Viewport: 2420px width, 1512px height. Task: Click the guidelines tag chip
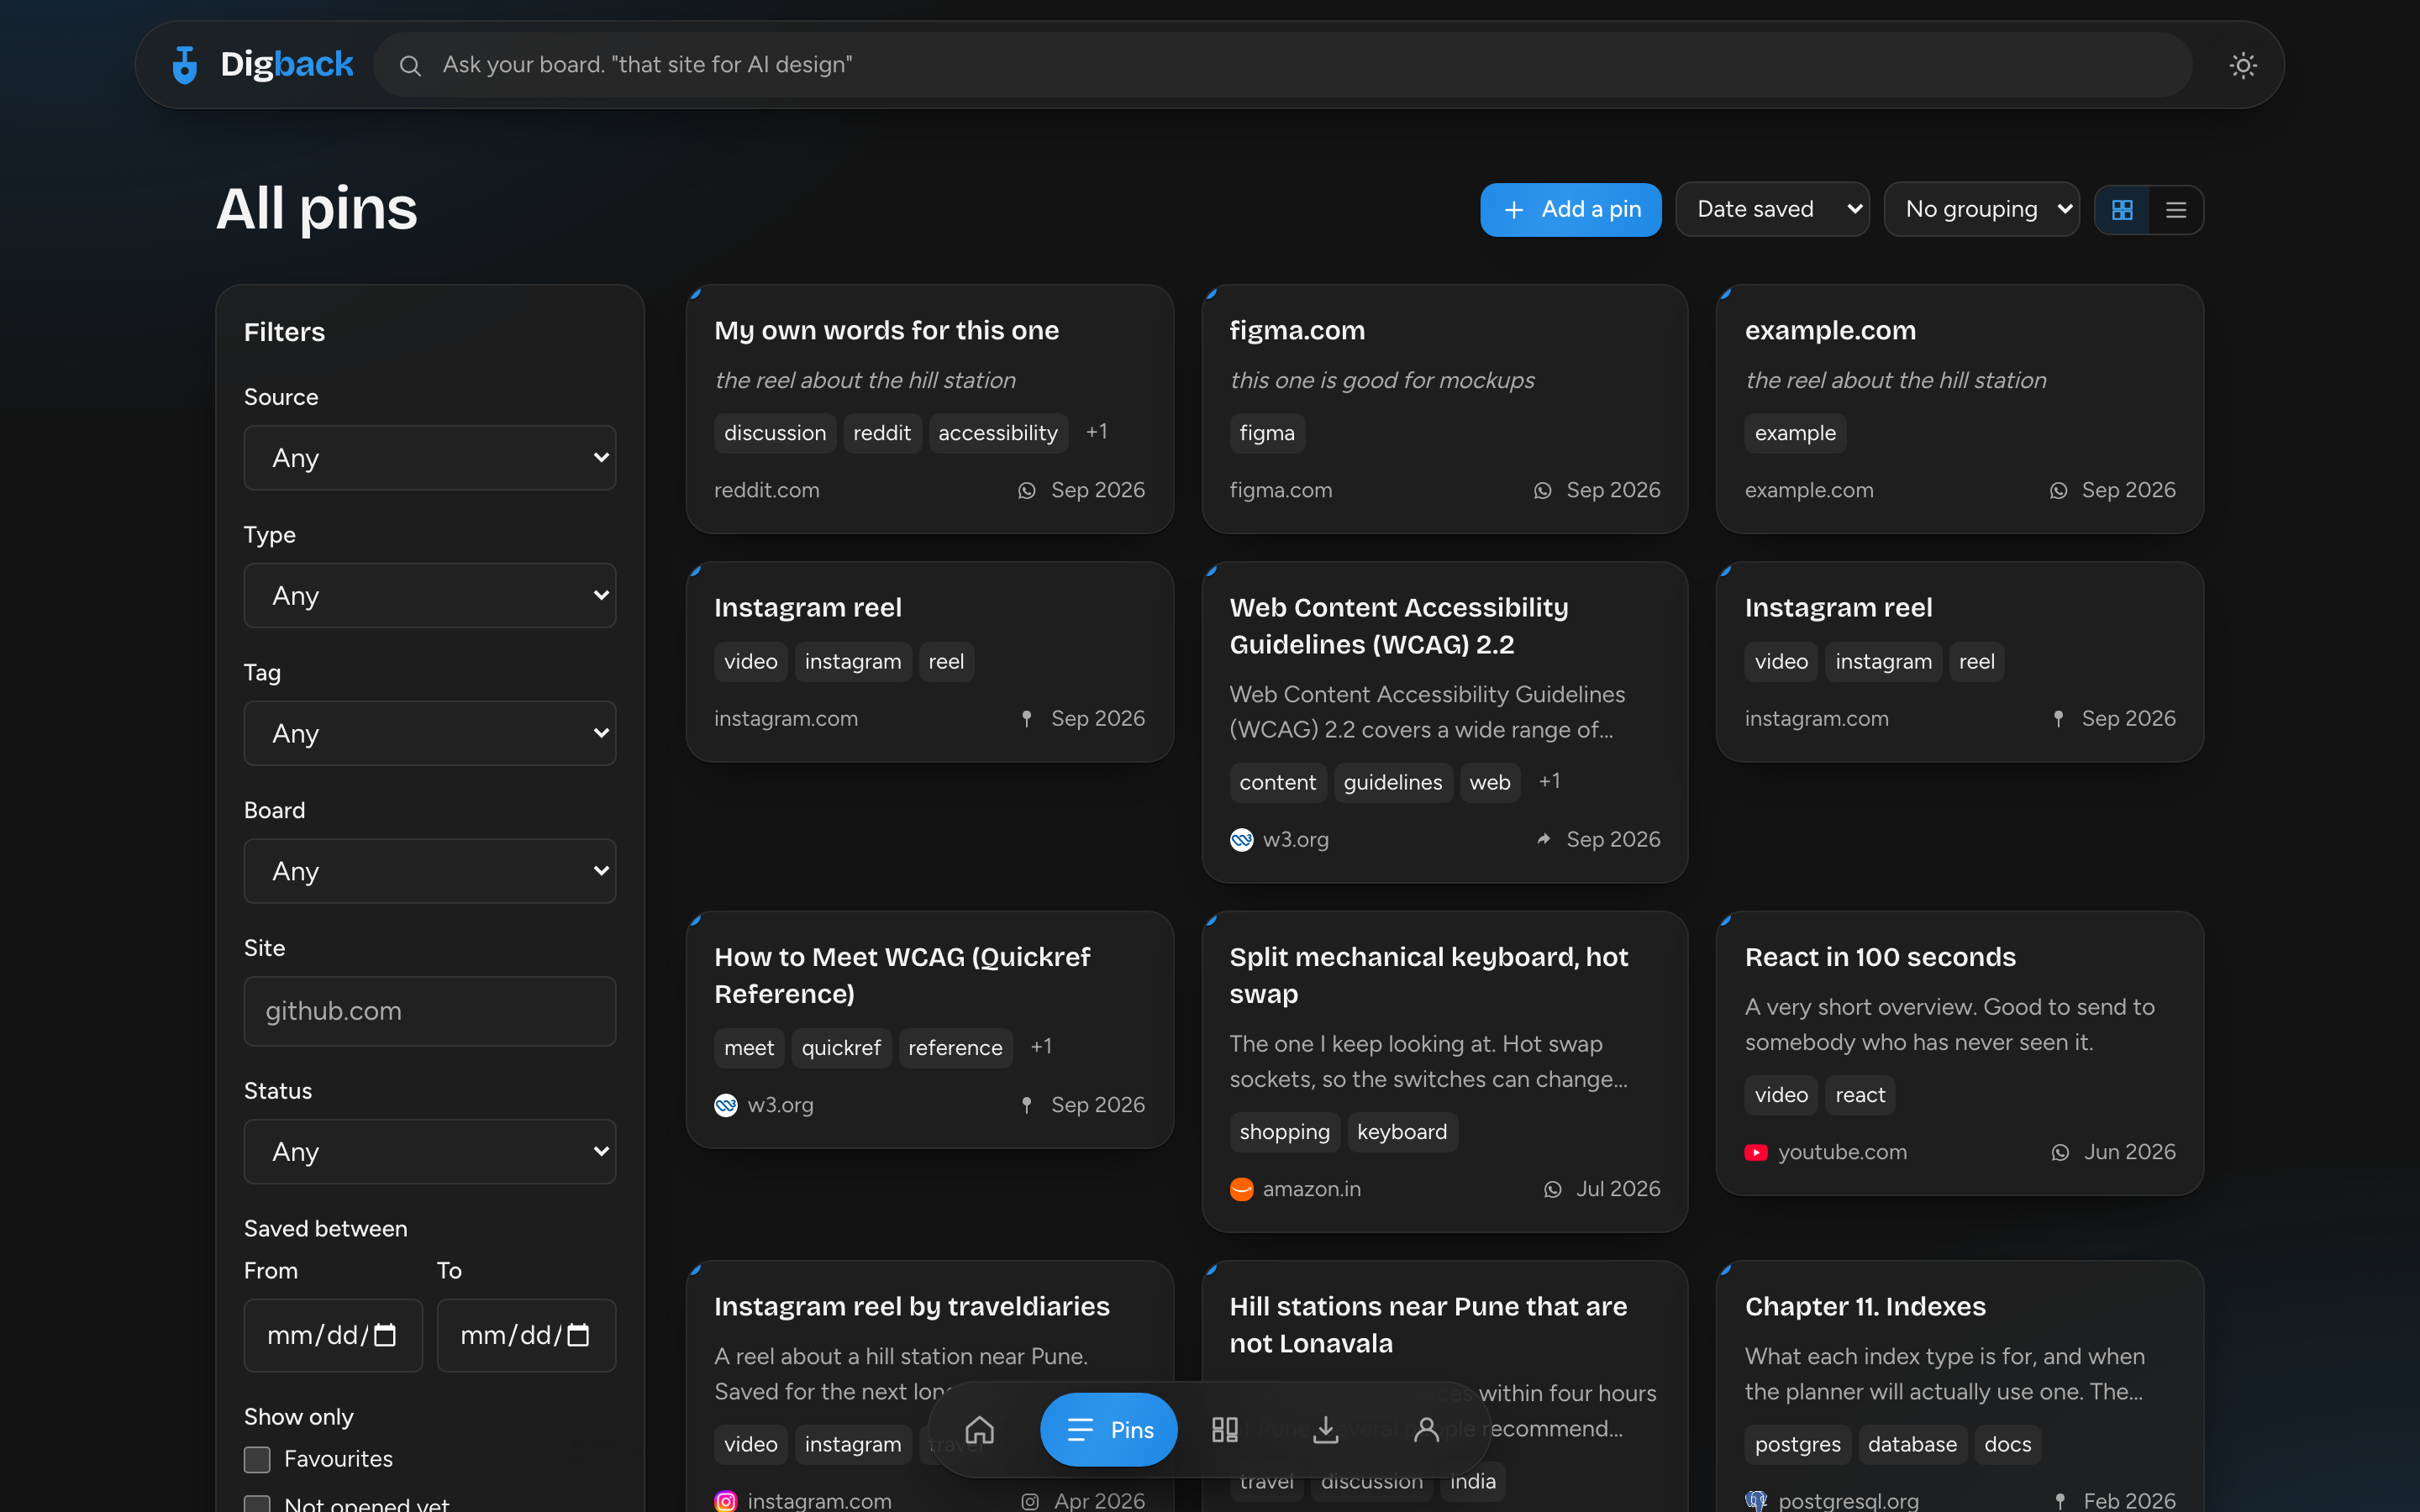[1392, 782]
